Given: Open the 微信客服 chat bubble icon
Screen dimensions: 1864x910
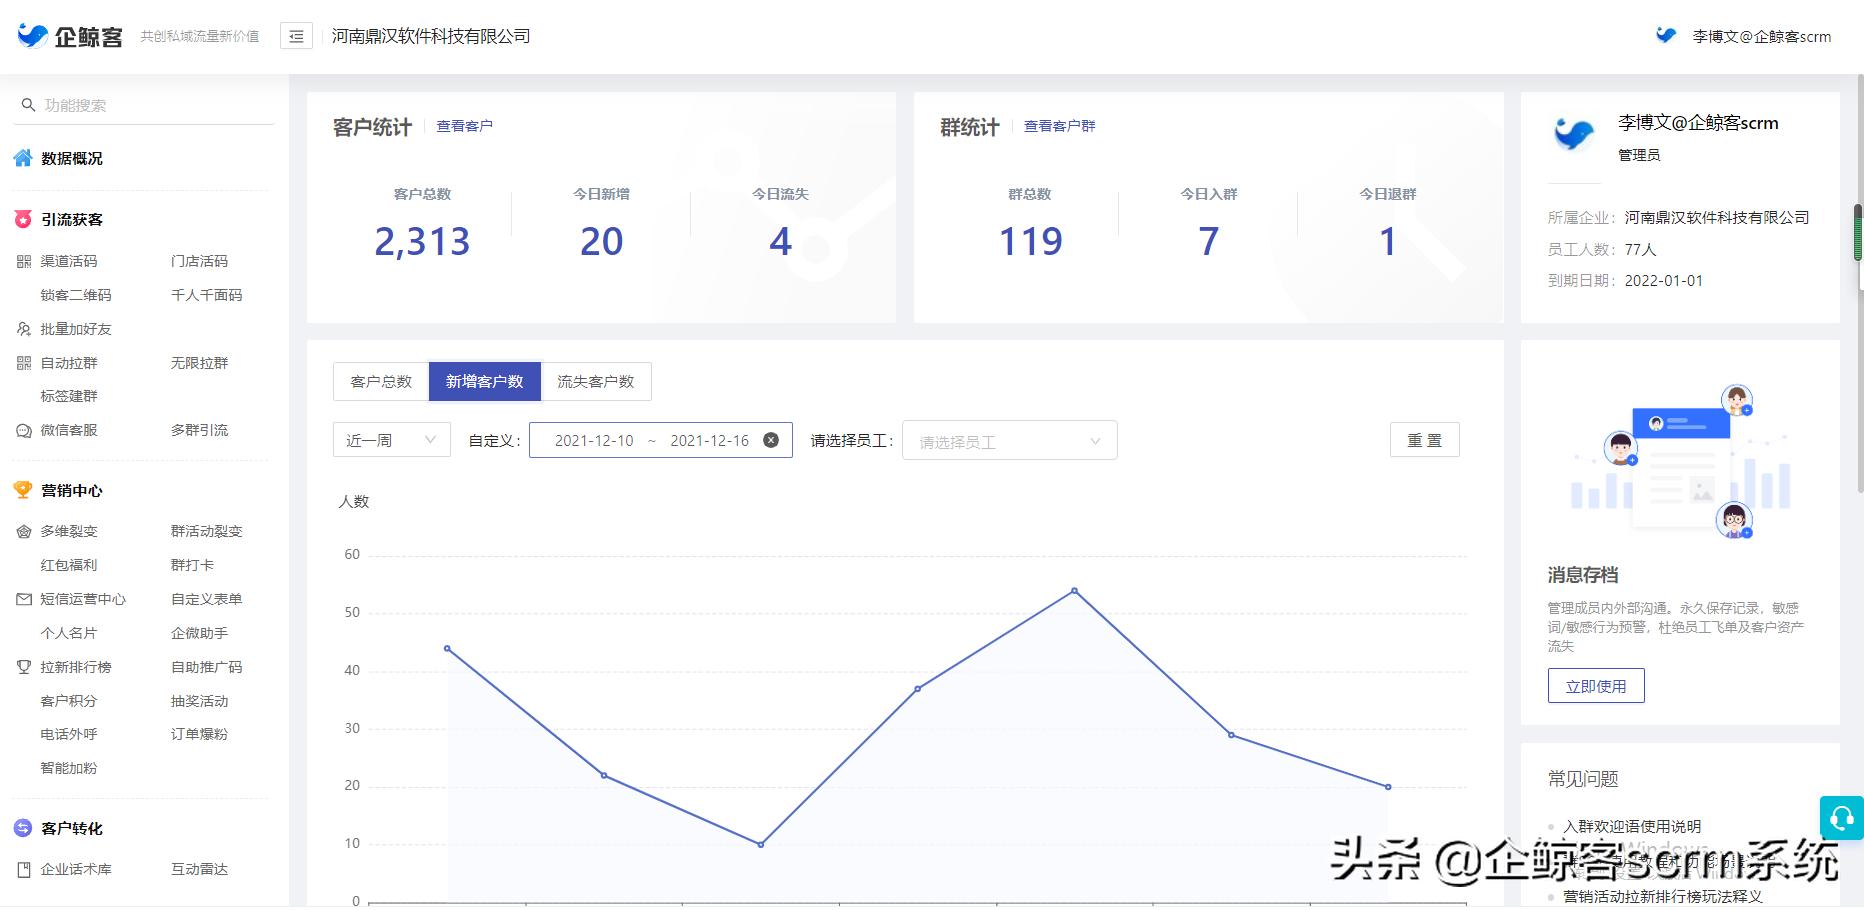Looking at the screenshot, I should tap(22, 430).
